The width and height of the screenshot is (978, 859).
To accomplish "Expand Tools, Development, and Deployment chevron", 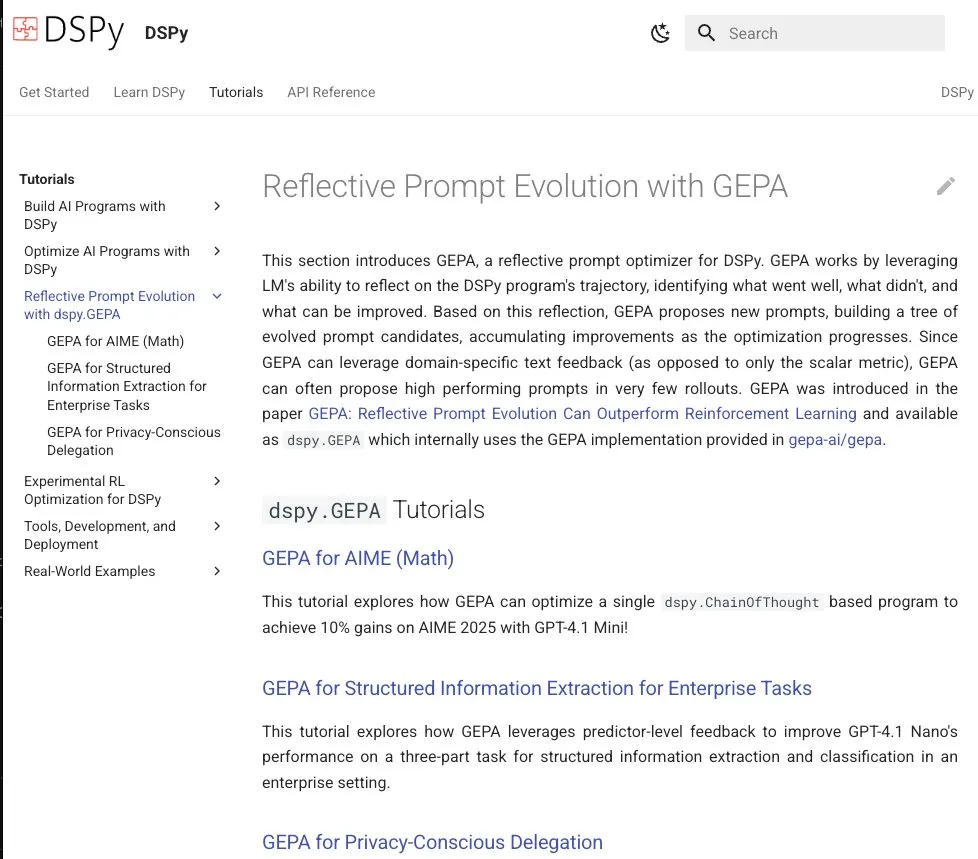I will [x=217, y=527].
